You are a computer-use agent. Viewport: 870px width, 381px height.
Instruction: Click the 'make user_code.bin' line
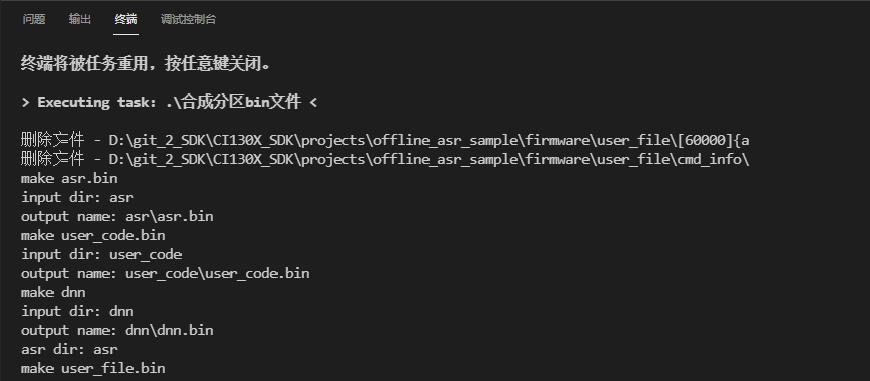(93, 236)
